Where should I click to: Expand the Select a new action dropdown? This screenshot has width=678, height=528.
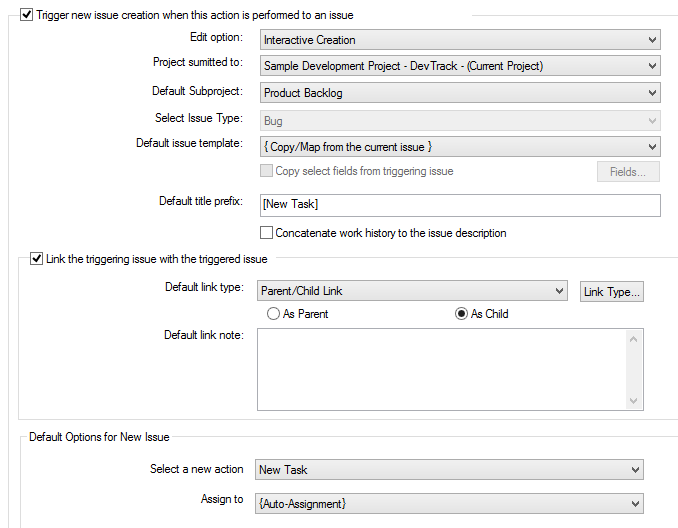449,470
